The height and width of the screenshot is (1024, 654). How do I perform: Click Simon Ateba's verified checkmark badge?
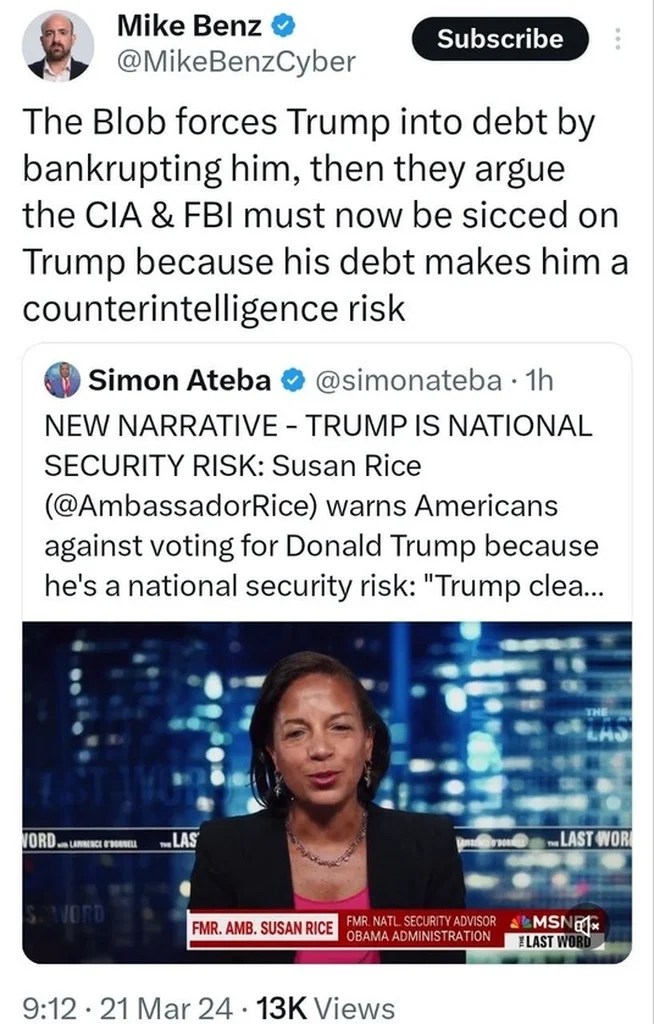[292, 381]
